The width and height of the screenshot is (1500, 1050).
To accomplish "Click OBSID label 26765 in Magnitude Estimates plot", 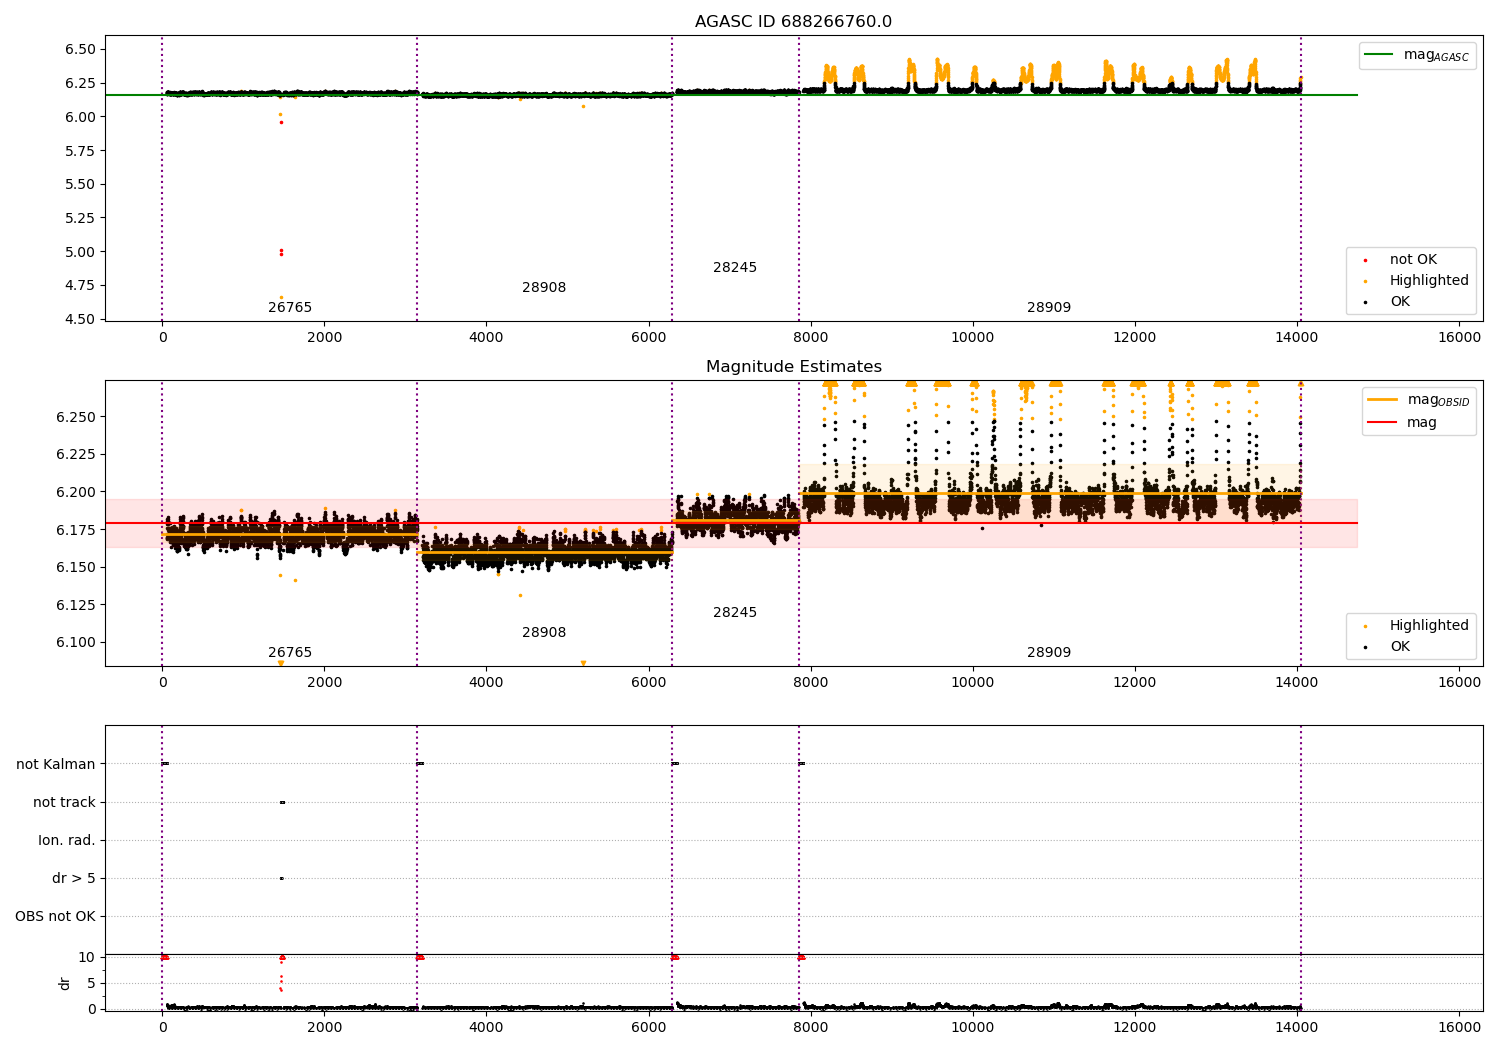I will pos(290,653).
